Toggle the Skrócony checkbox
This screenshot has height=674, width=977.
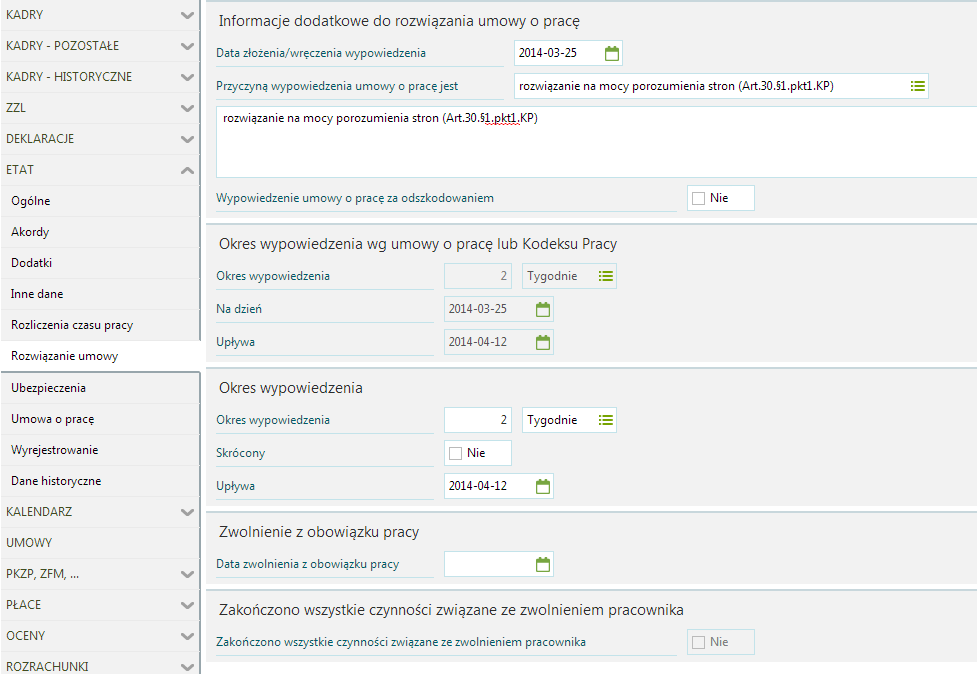click(x=455, y=453)
